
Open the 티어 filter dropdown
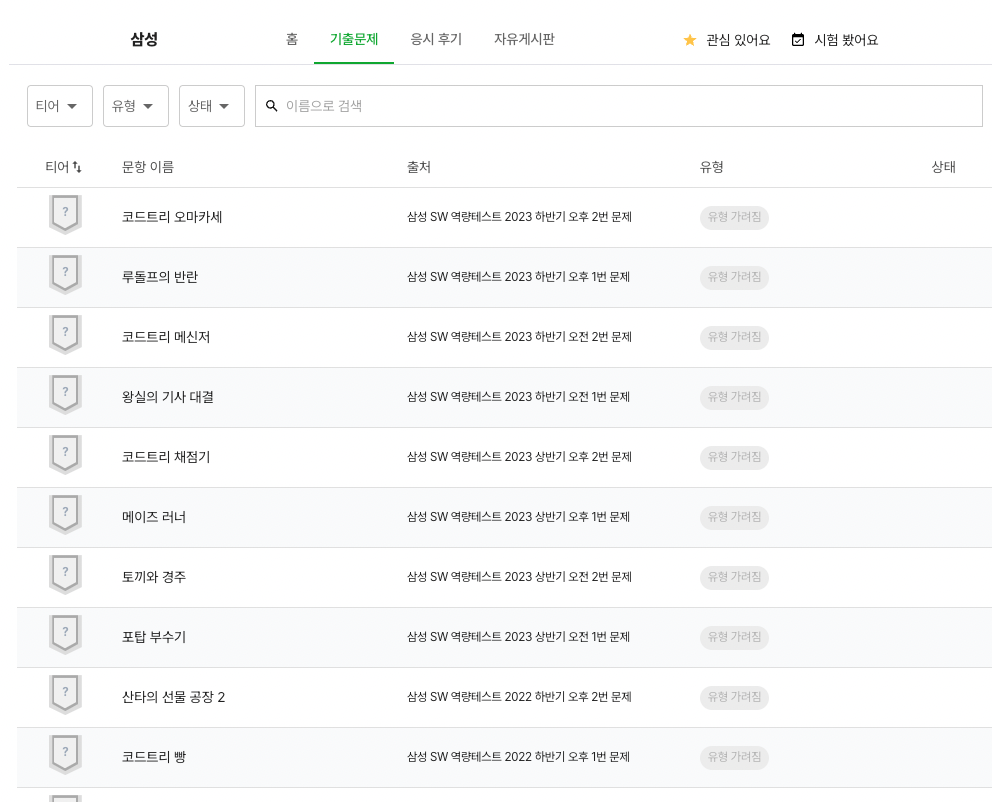tap(60, 106)
